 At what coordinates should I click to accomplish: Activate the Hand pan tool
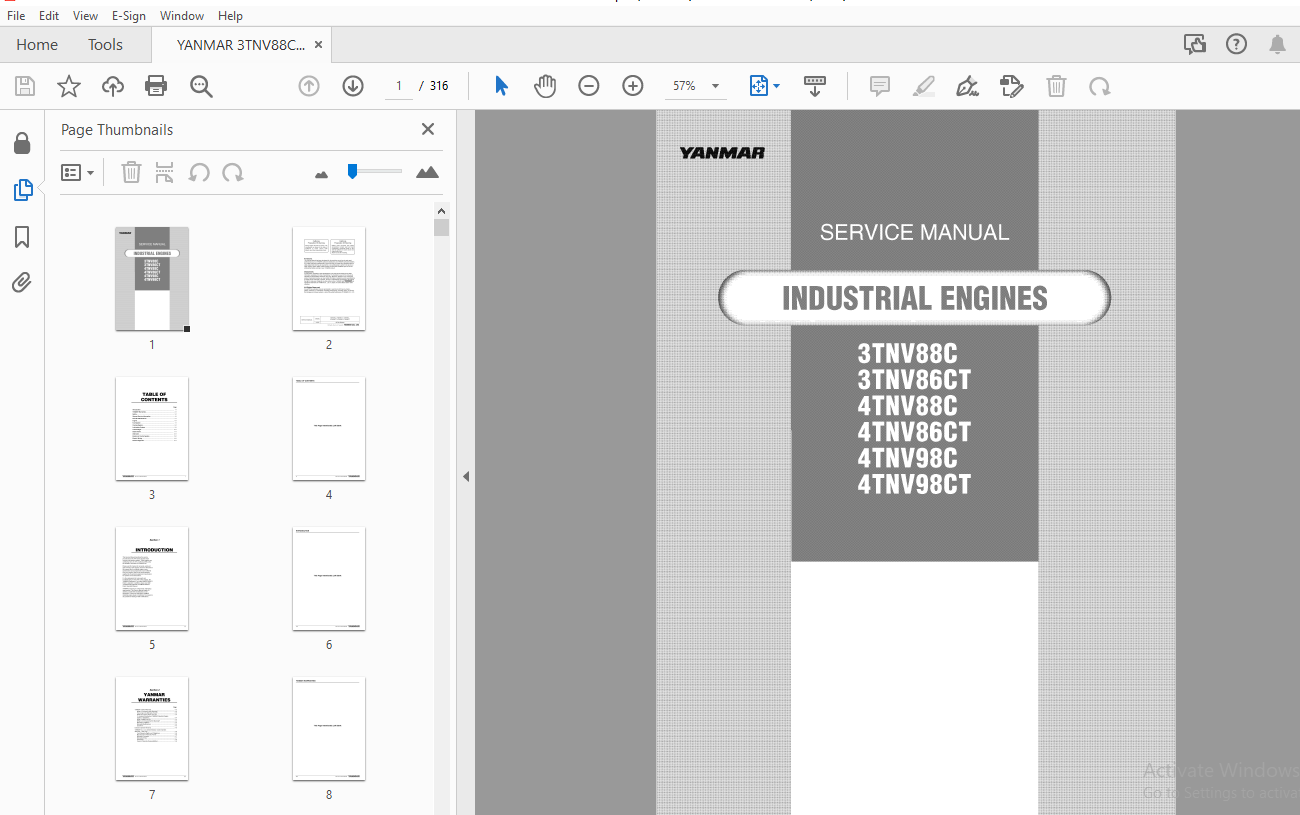pyautogui.click(x=545, y=86)
